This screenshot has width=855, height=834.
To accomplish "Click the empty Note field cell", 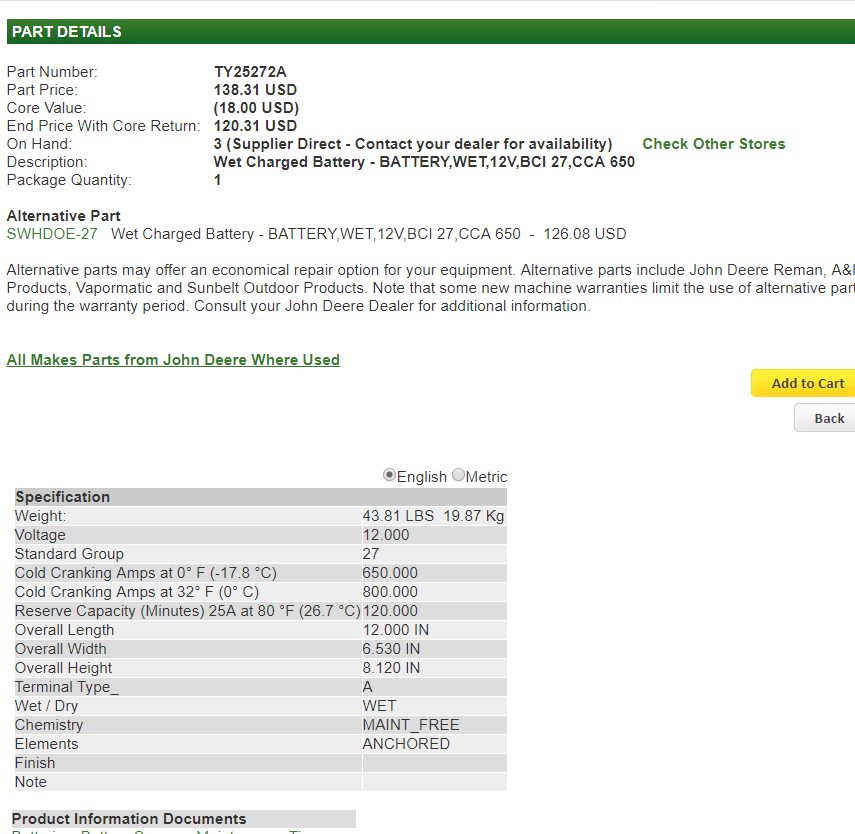I will click(x=433, y=782).
